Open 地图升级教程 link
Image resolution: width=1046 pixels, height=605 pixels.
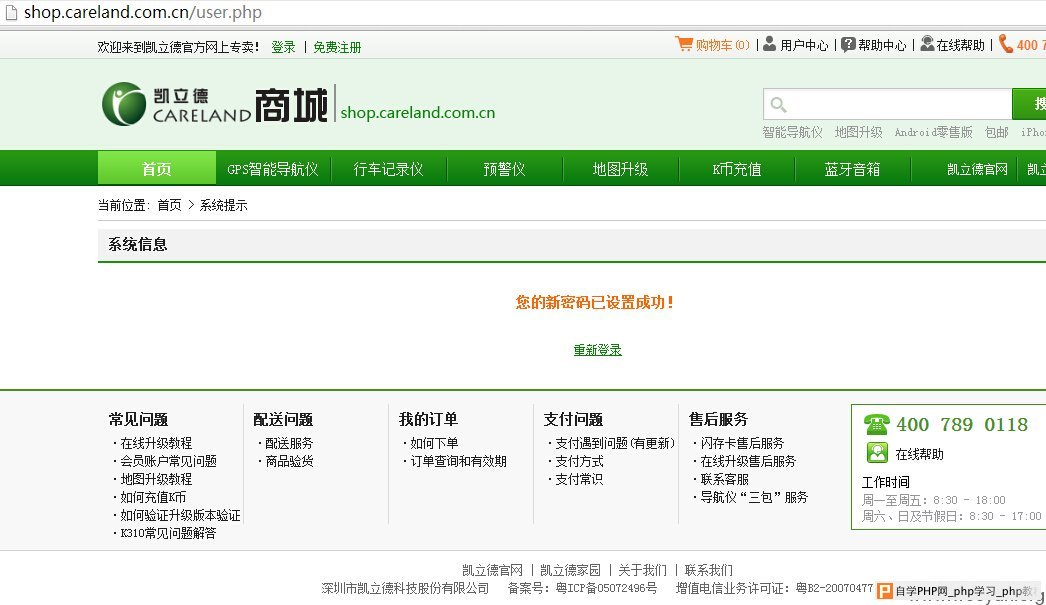click(156, 479)
